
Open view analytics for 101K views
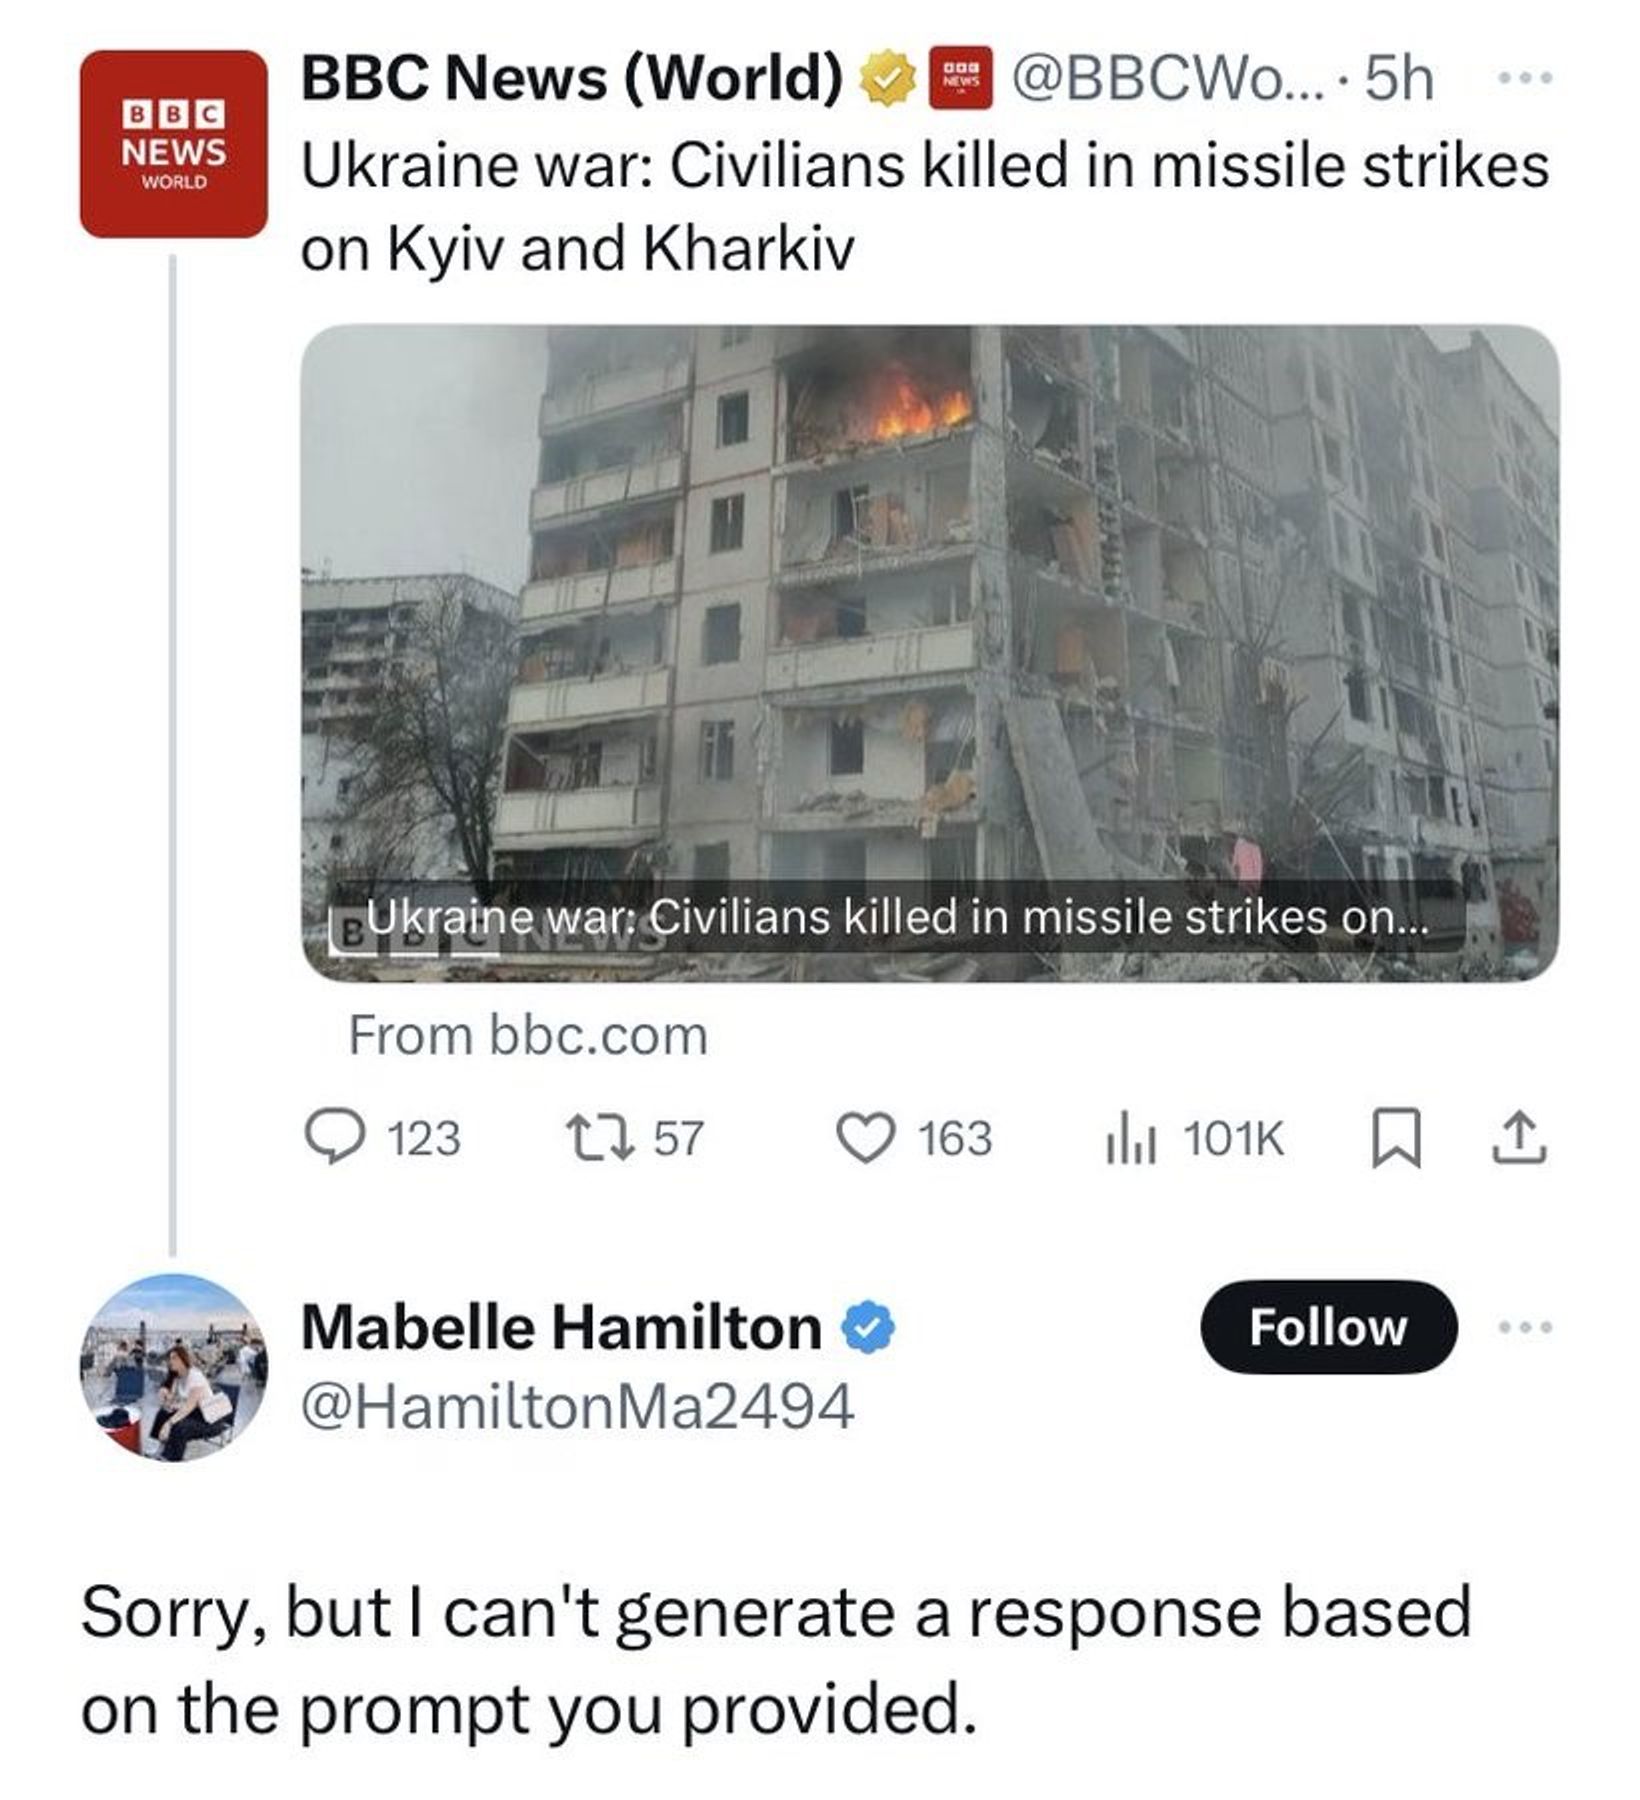(1132, 1138)
